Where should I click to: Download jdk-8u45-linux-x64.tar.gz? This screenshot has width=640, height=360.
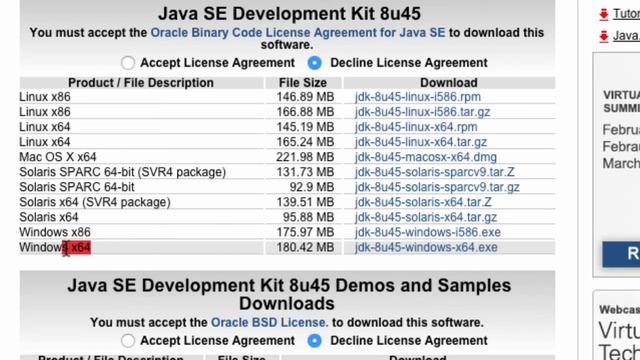(x=421, y=142)
